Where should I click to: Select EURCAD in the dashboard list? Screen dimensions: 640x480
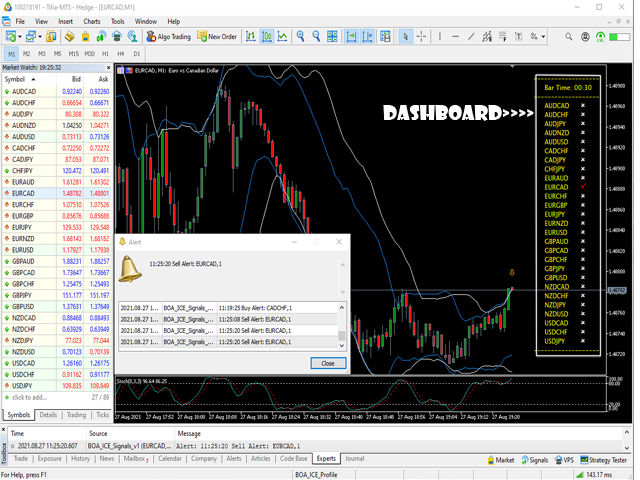point(556,187)
